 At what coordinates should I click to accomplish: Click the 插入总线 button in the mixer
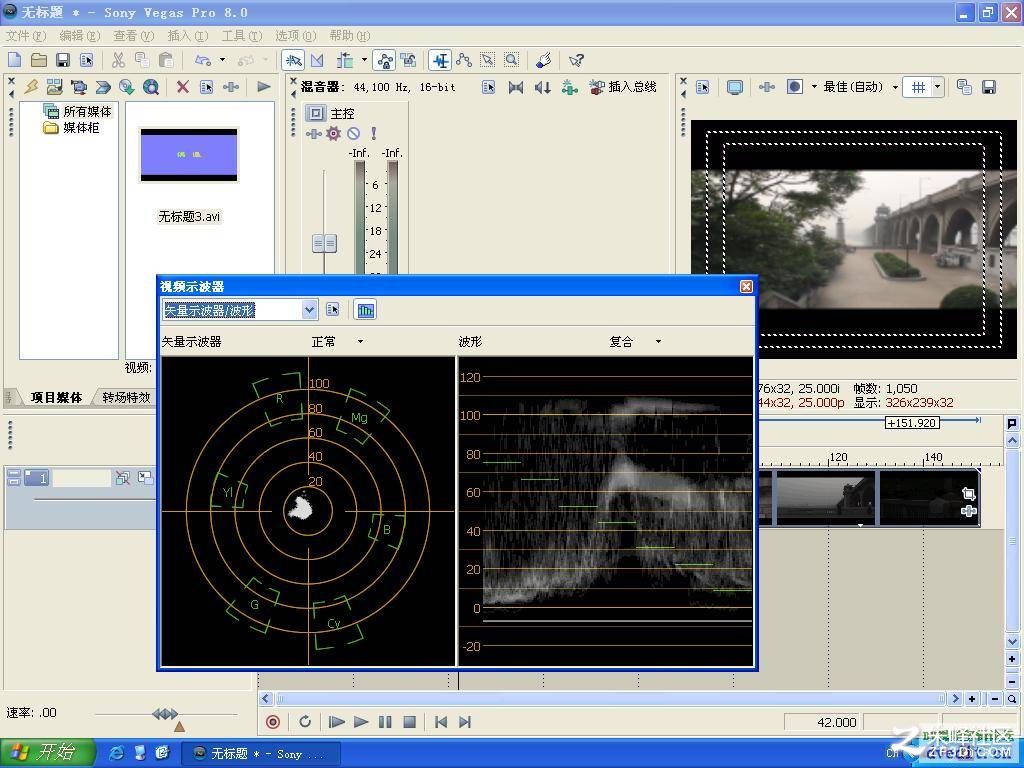(623, 87)
